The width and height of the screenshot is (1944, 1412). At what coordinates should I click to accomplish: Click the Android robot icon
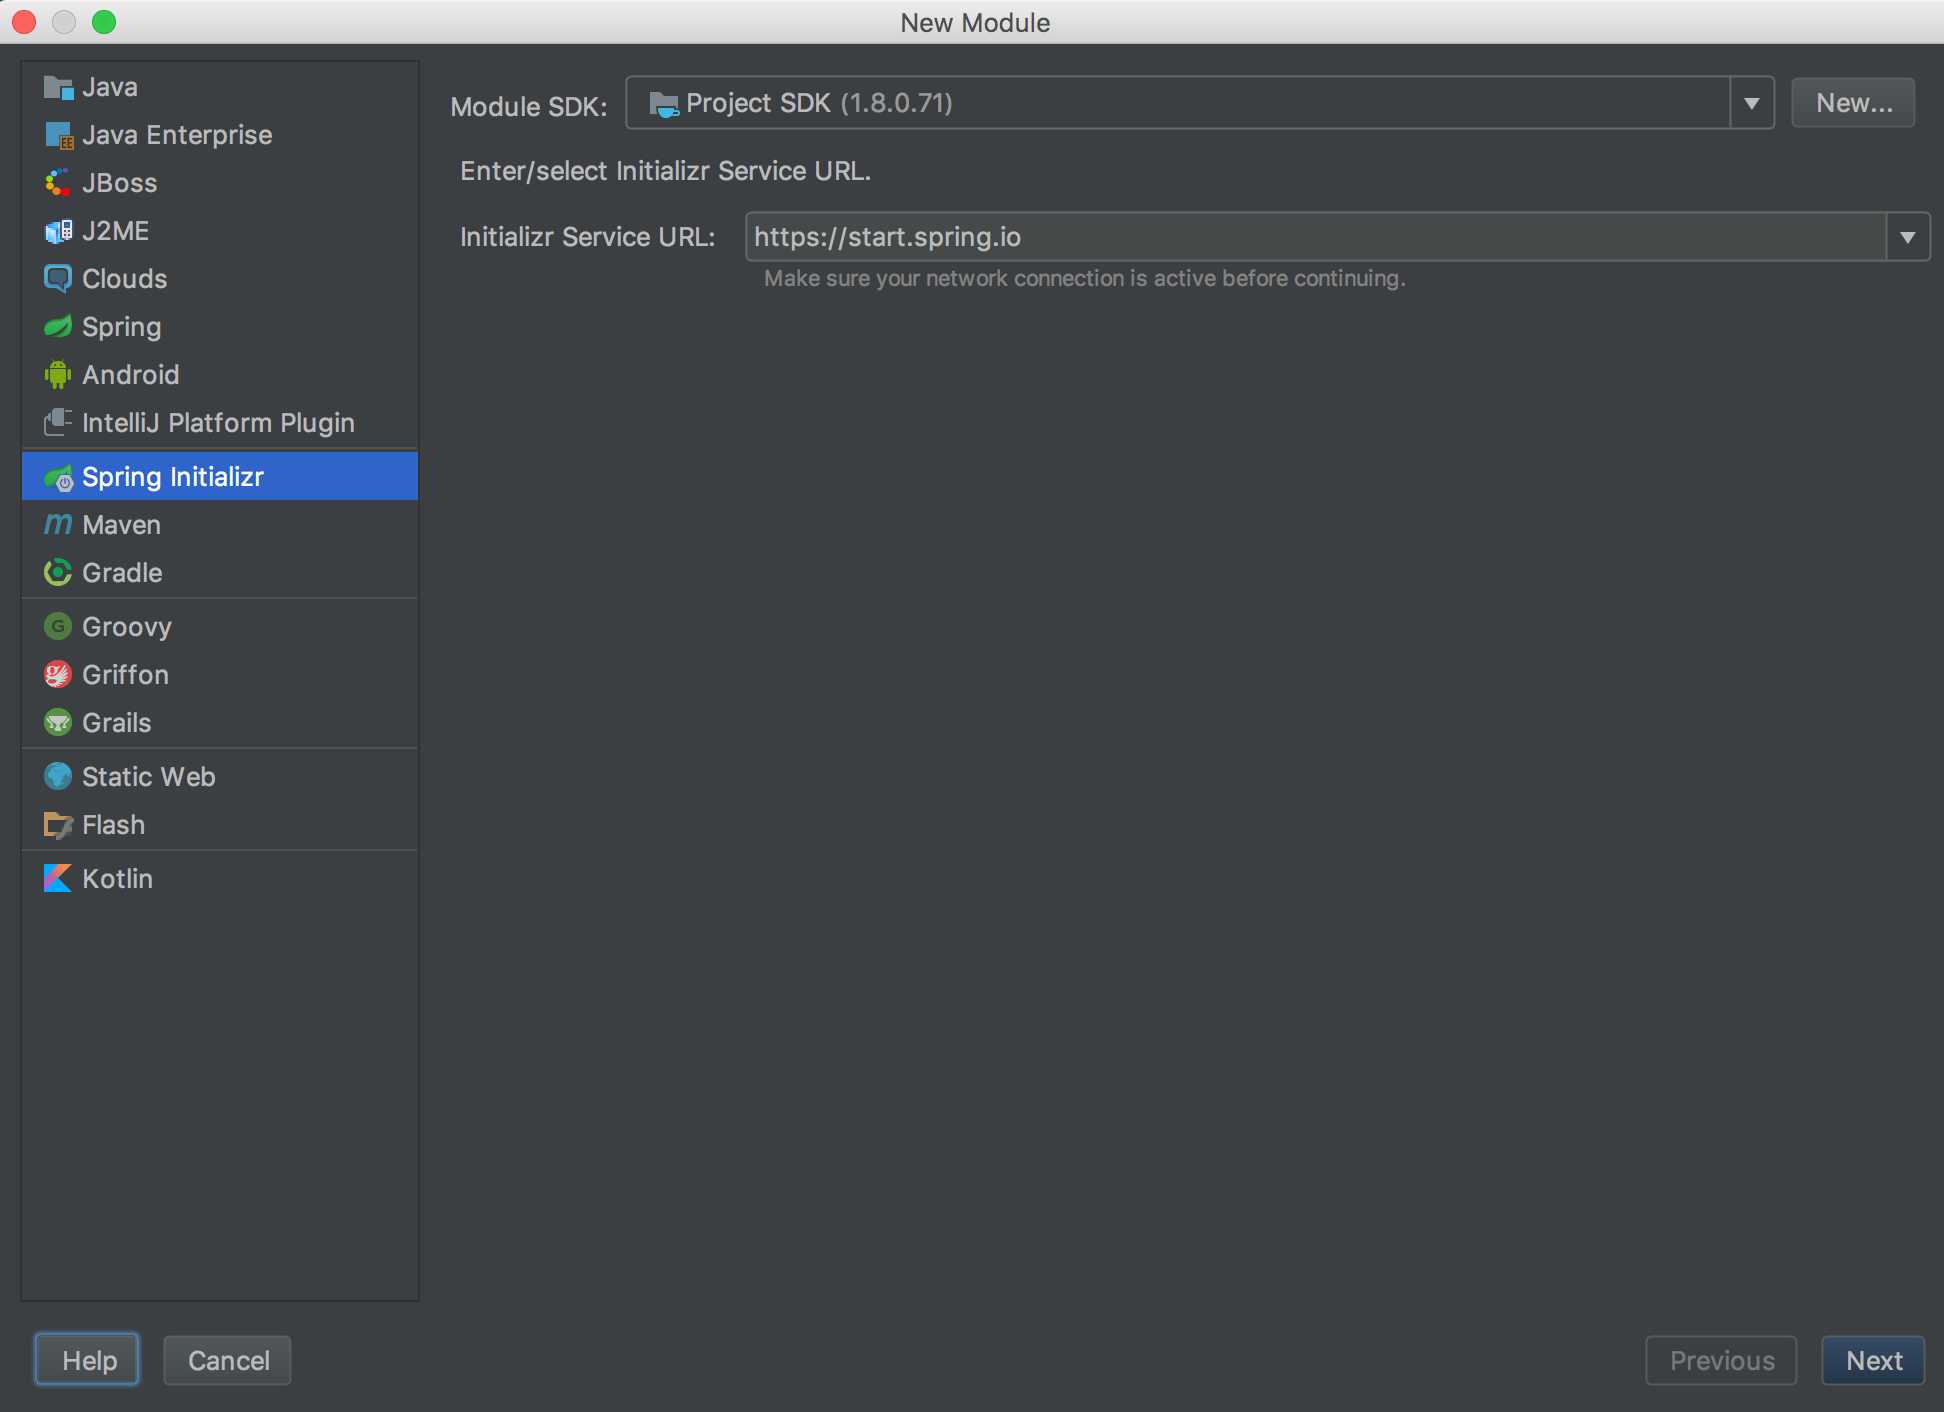(x=58, y=375)
